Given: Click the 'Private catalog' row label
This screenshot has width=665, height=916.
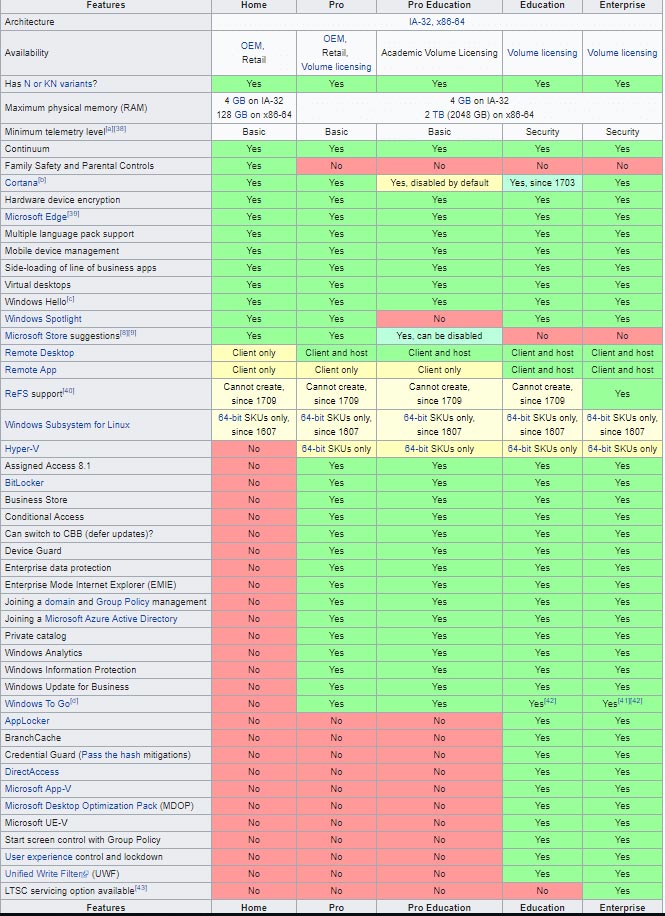Looking at the screenshot, I should coord(35,636).
